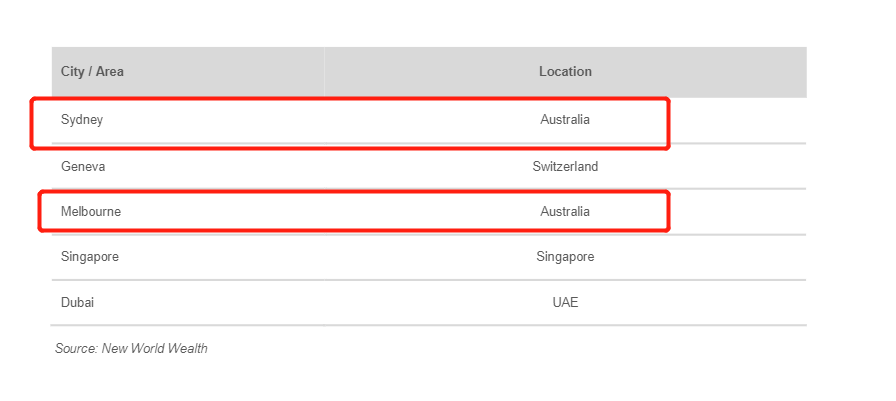
Task: Click 'New World Wealth' in the footnote
Action: coord(155,349)
